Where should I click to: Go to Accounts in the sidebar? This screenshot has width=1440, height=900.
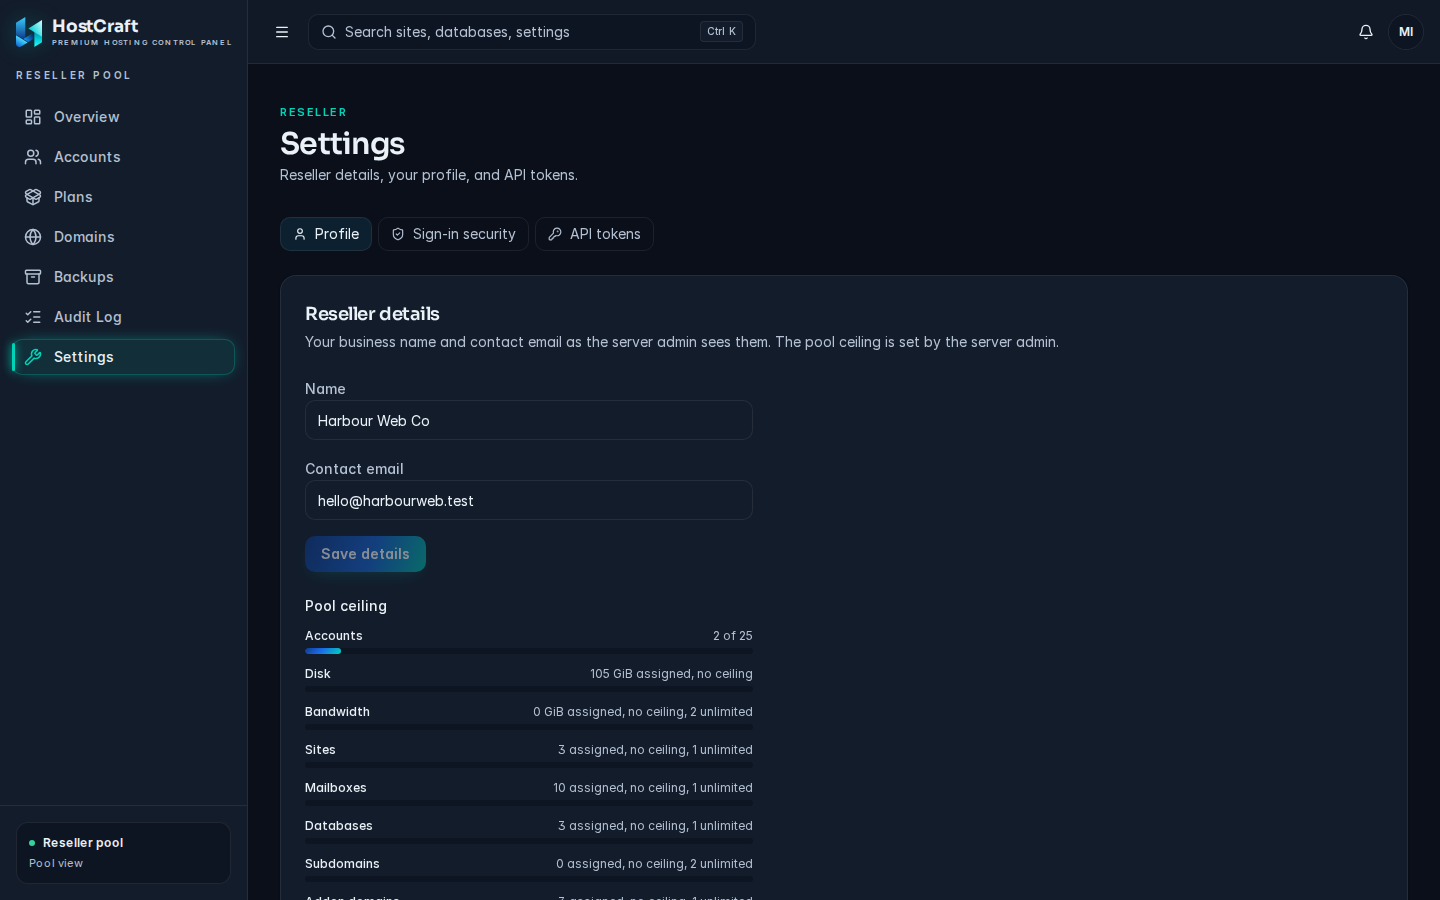tap(123, 157)
